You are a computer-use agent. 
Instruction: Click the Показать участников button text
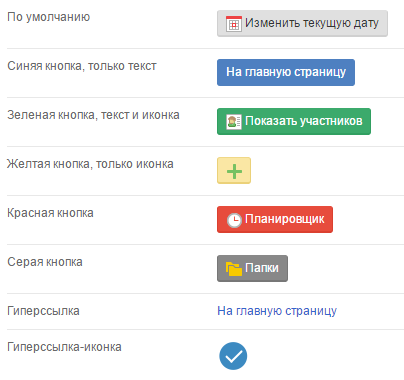click(x=303, y=121)
